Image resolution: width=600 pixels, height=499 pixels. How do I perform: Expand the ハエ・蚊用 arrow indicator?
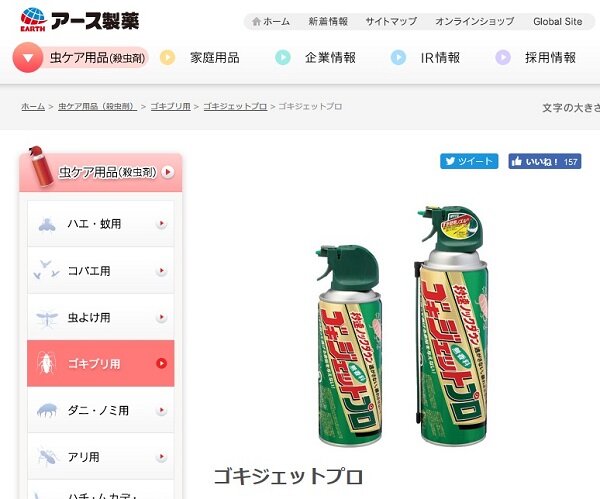(x=162, y=223)
